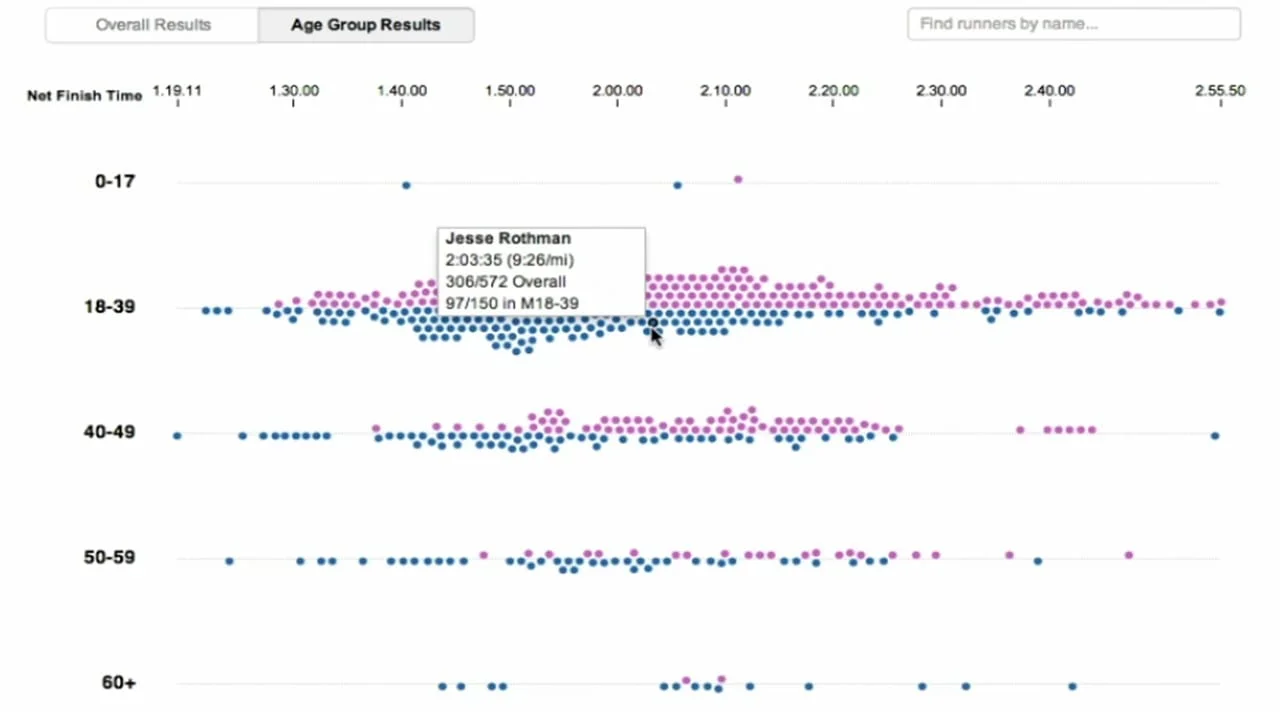Select the only pink dot in the 0-17 row
This screenshot has width=1280, height=720.
pyautogui.click(x=738, y=180)
